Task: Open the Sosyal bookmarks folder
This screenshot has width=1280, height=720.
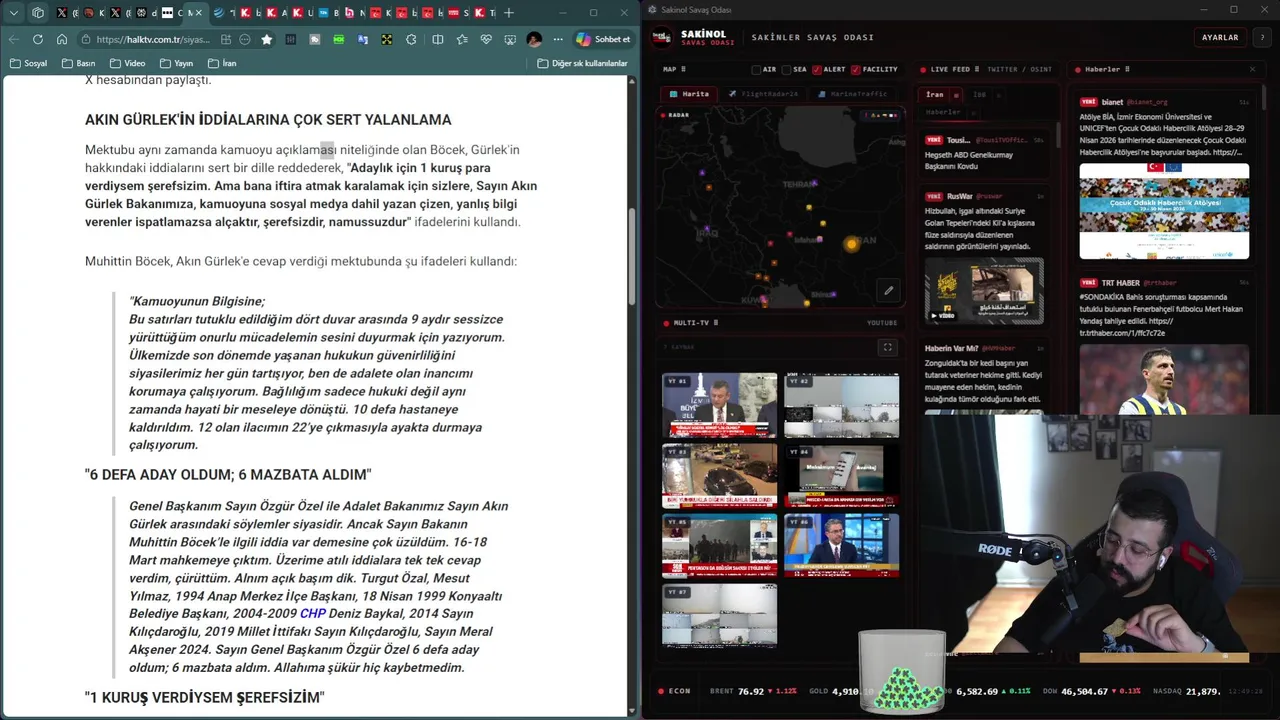Action: pyautogui.click(x=28, y=63)
